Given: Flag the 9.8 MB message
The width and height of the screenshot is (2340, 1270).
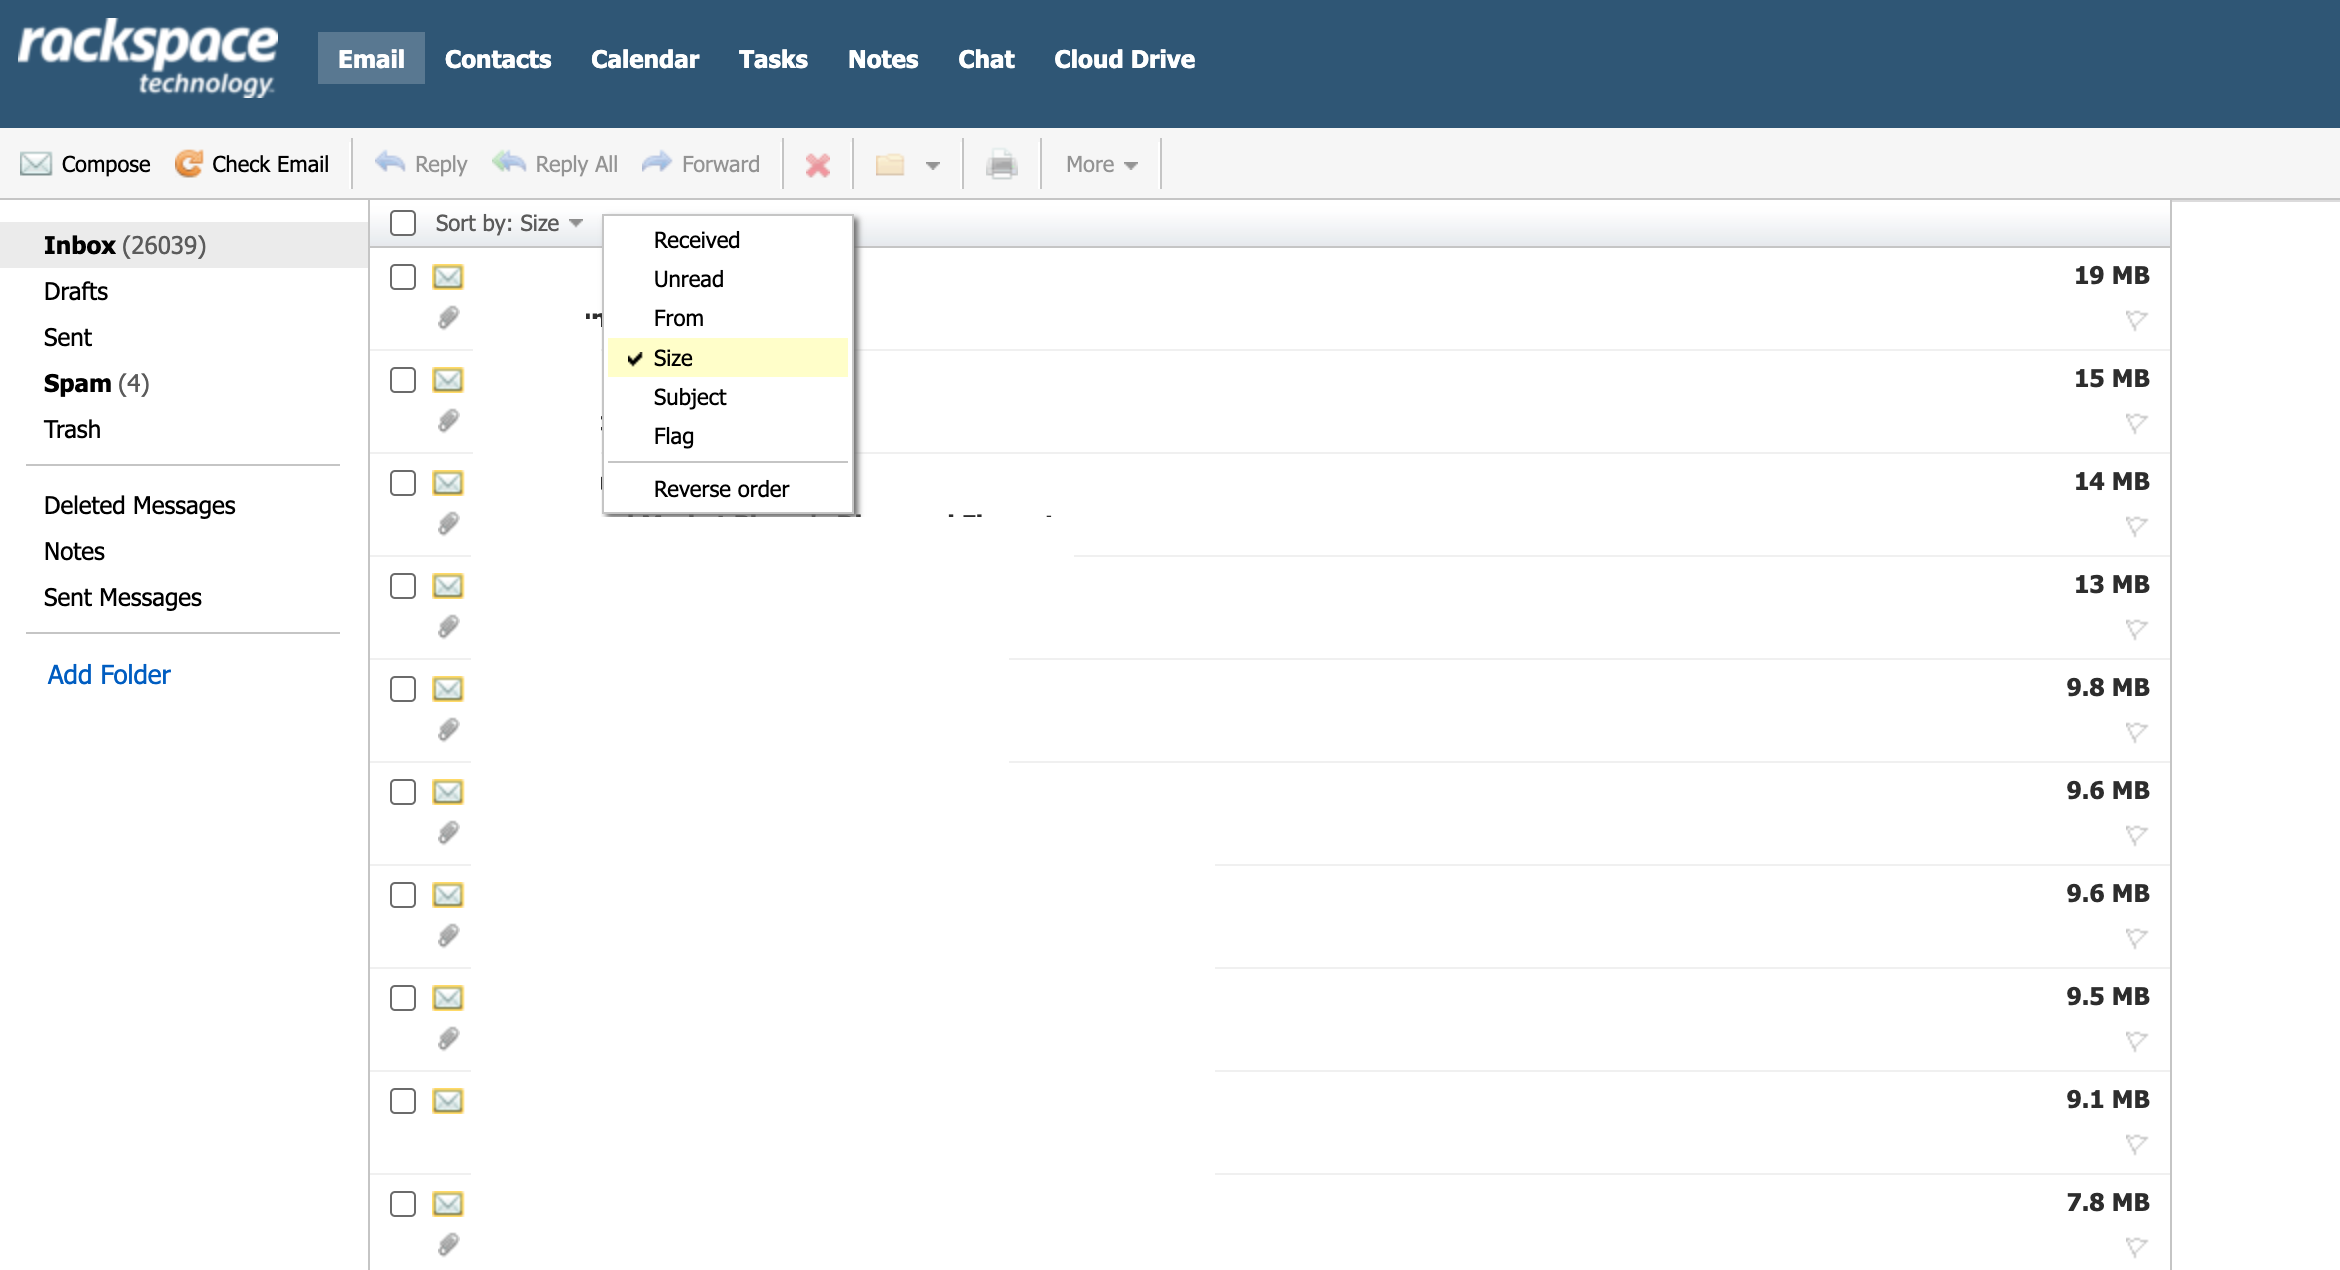Looking at the screenshot, I should pos(2136,732).
